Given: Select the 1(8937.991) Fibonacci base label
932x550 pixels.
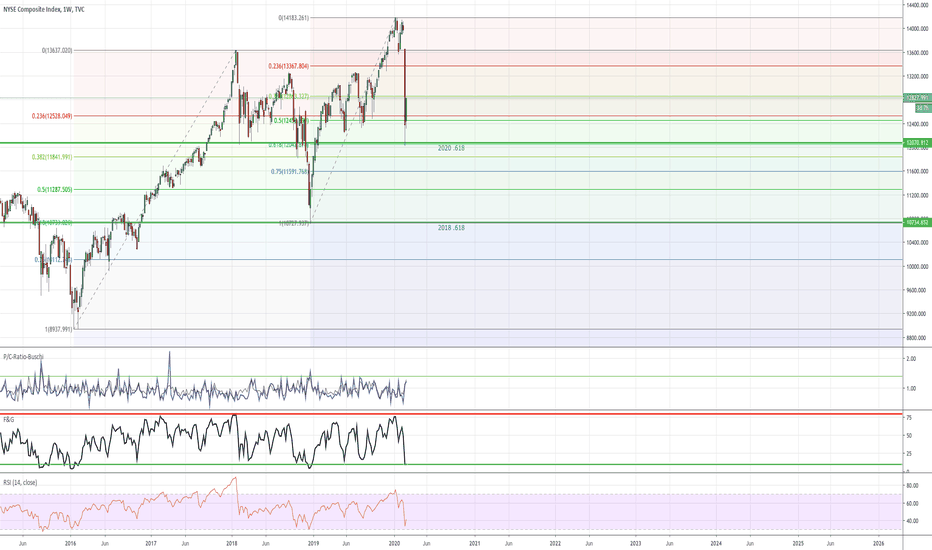Looking at the screenshot, I should tap(59, 329).
